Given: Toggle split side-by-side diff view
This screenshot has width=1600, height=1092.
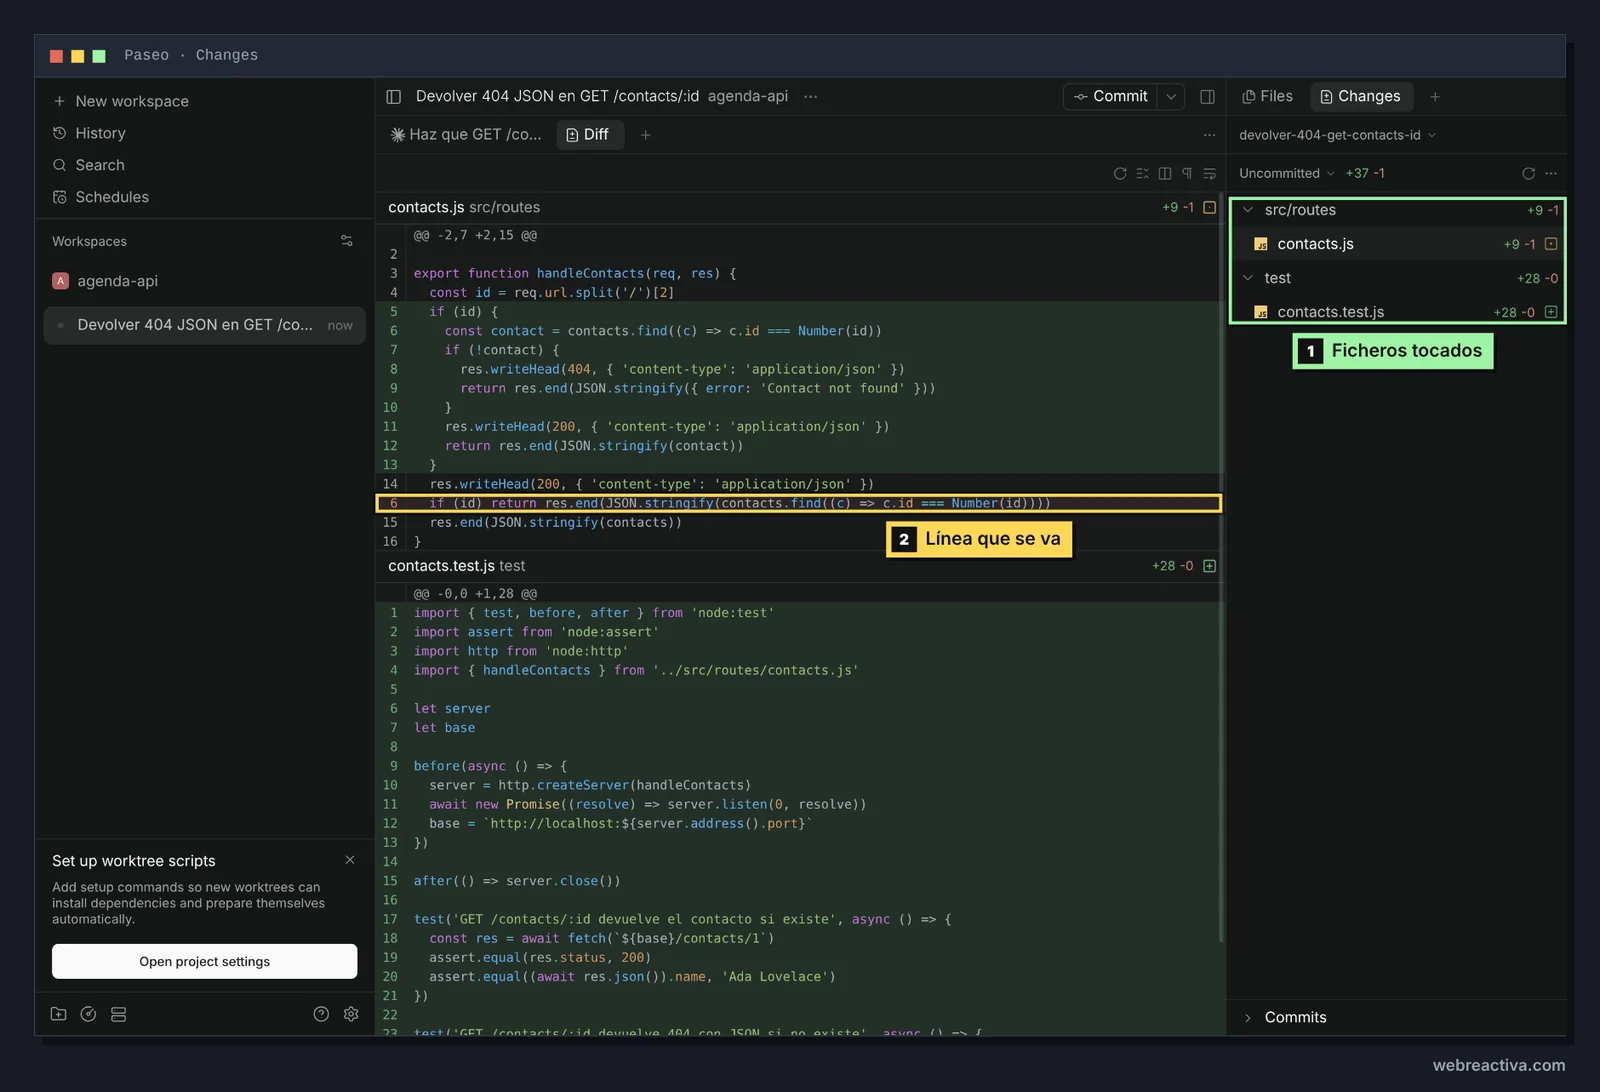Looking at the screenshot, I should coord(1165,174).
